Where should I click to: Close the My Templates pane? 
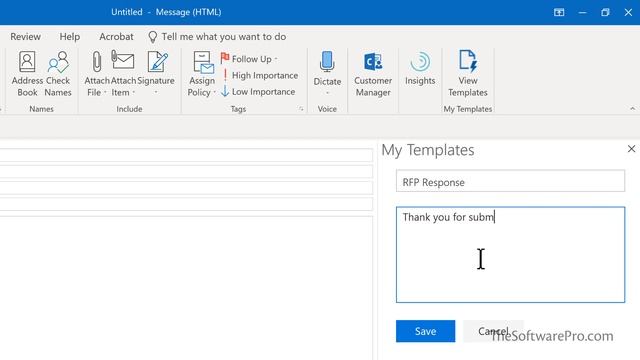pos(631,149)
